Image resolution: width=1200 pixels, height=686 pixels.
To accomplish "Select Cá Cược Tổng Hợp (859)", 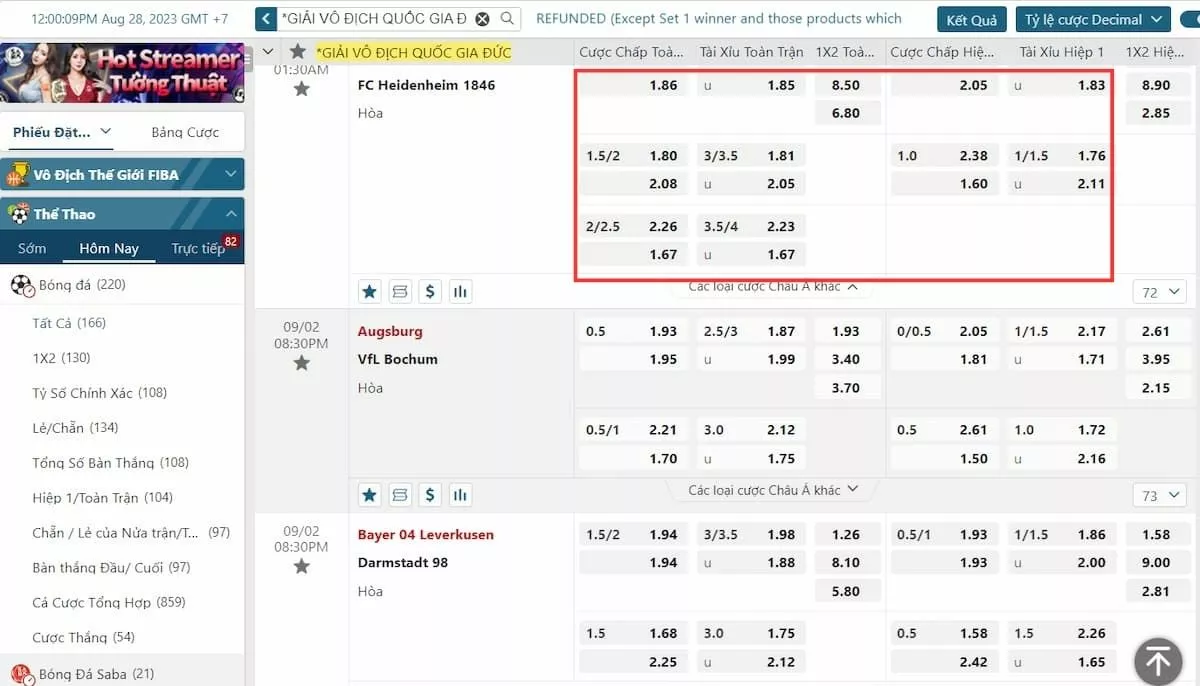I will [109, 603].
